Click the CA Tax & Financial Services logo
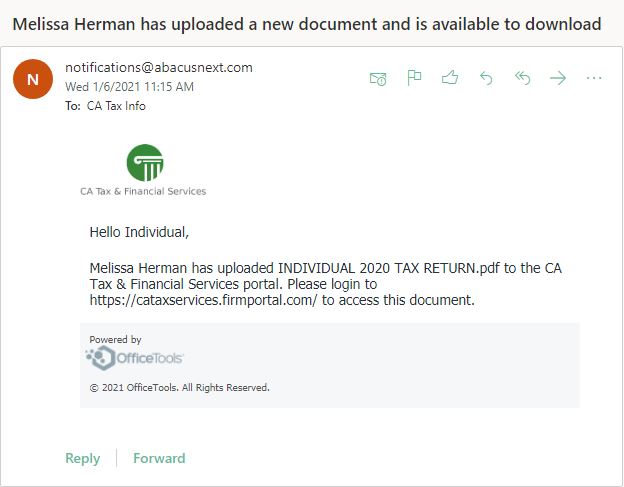This screenshot has height=487, width=624. point(143,170)
